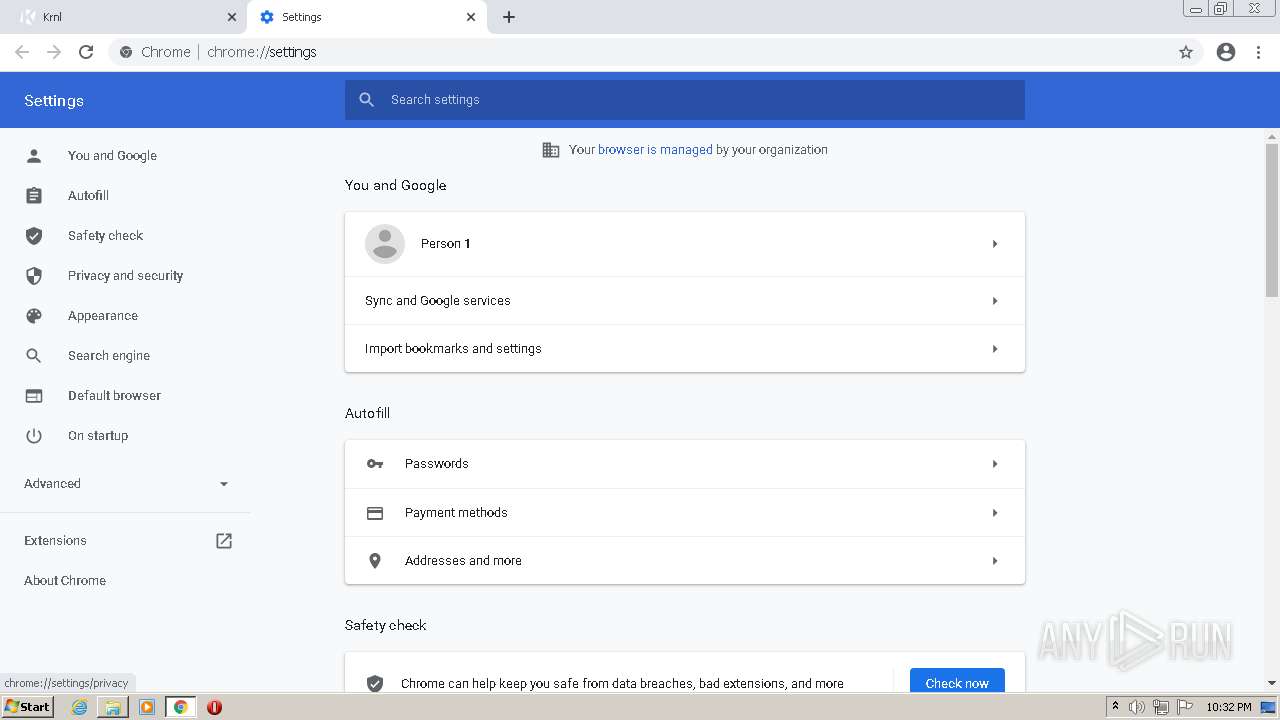Image resolution: width=1280 pixels, height=720 pixels.
Task: Focus the Search settings field
Action: coord(685,100)
